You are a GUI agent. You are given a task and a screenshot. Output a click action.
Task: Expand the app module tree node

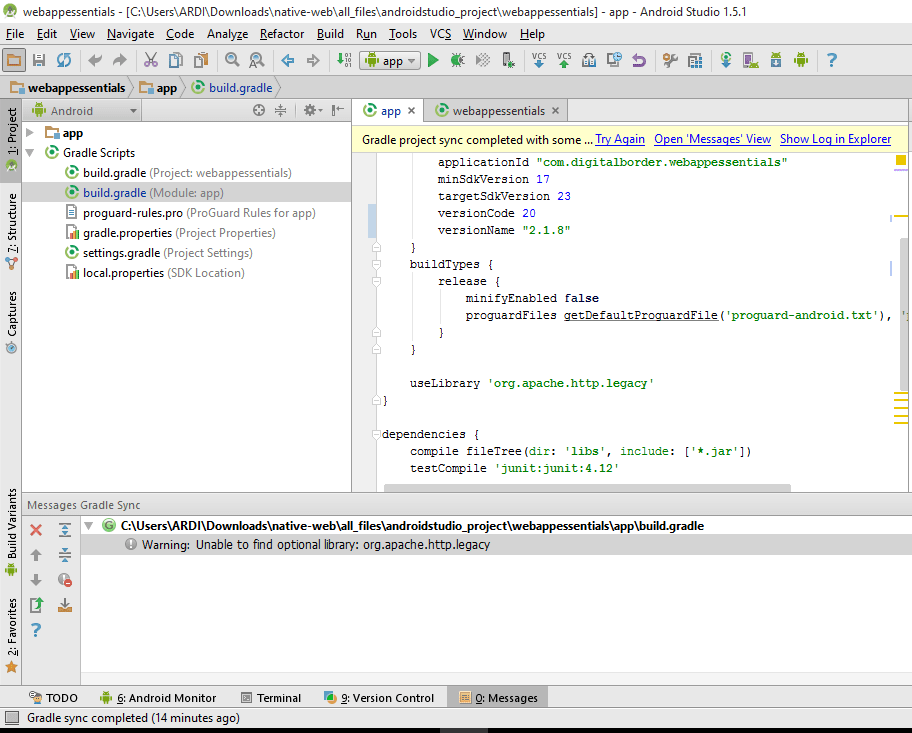click(30, 133)
